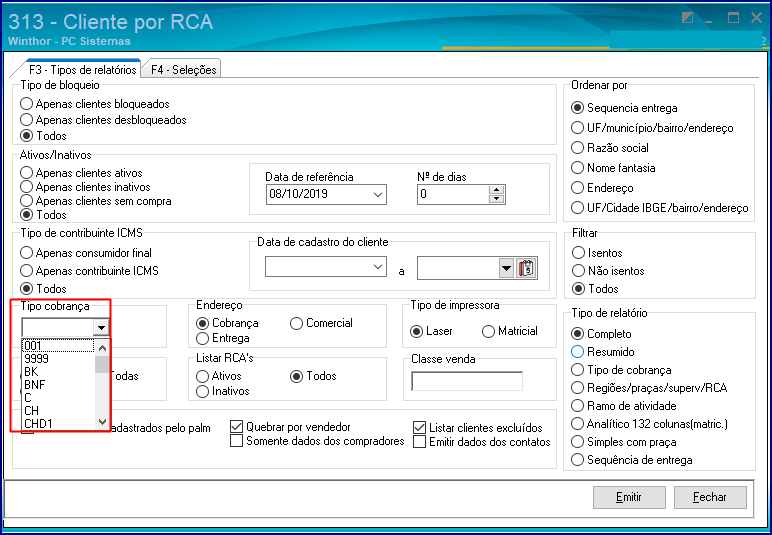Image resolution: width=772 pixels, height=535 pixels.
Task: Toggle Emitir dados dos contatos checkbox
Action: (419, 441)
